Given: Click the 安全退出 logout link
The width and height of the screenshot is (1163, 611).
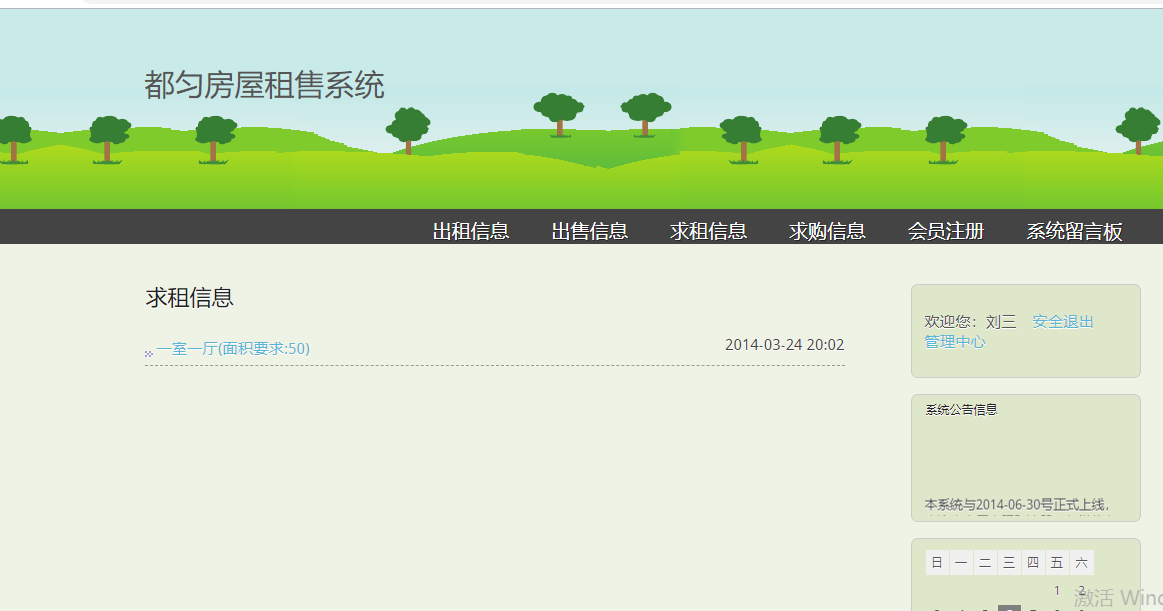Looking at the screenshot, I should (x=1063, y=322).
